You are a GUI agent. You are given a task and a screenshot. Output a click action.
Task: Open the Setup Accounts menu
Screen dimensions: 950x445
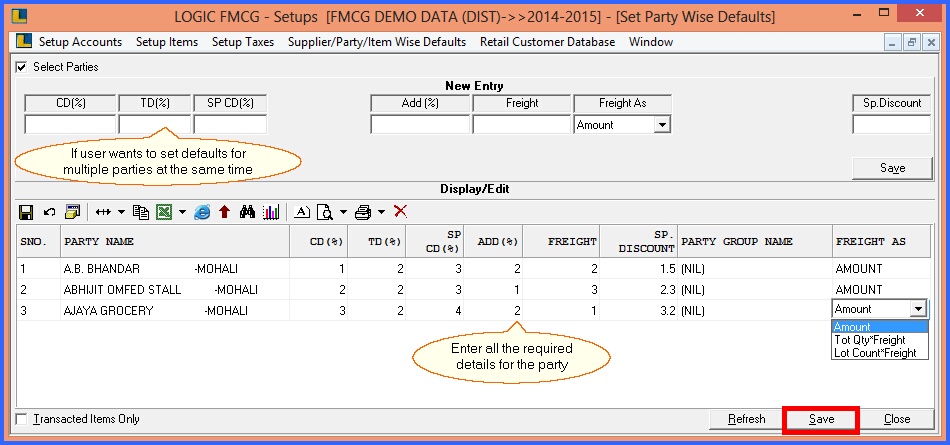point(81,42)
